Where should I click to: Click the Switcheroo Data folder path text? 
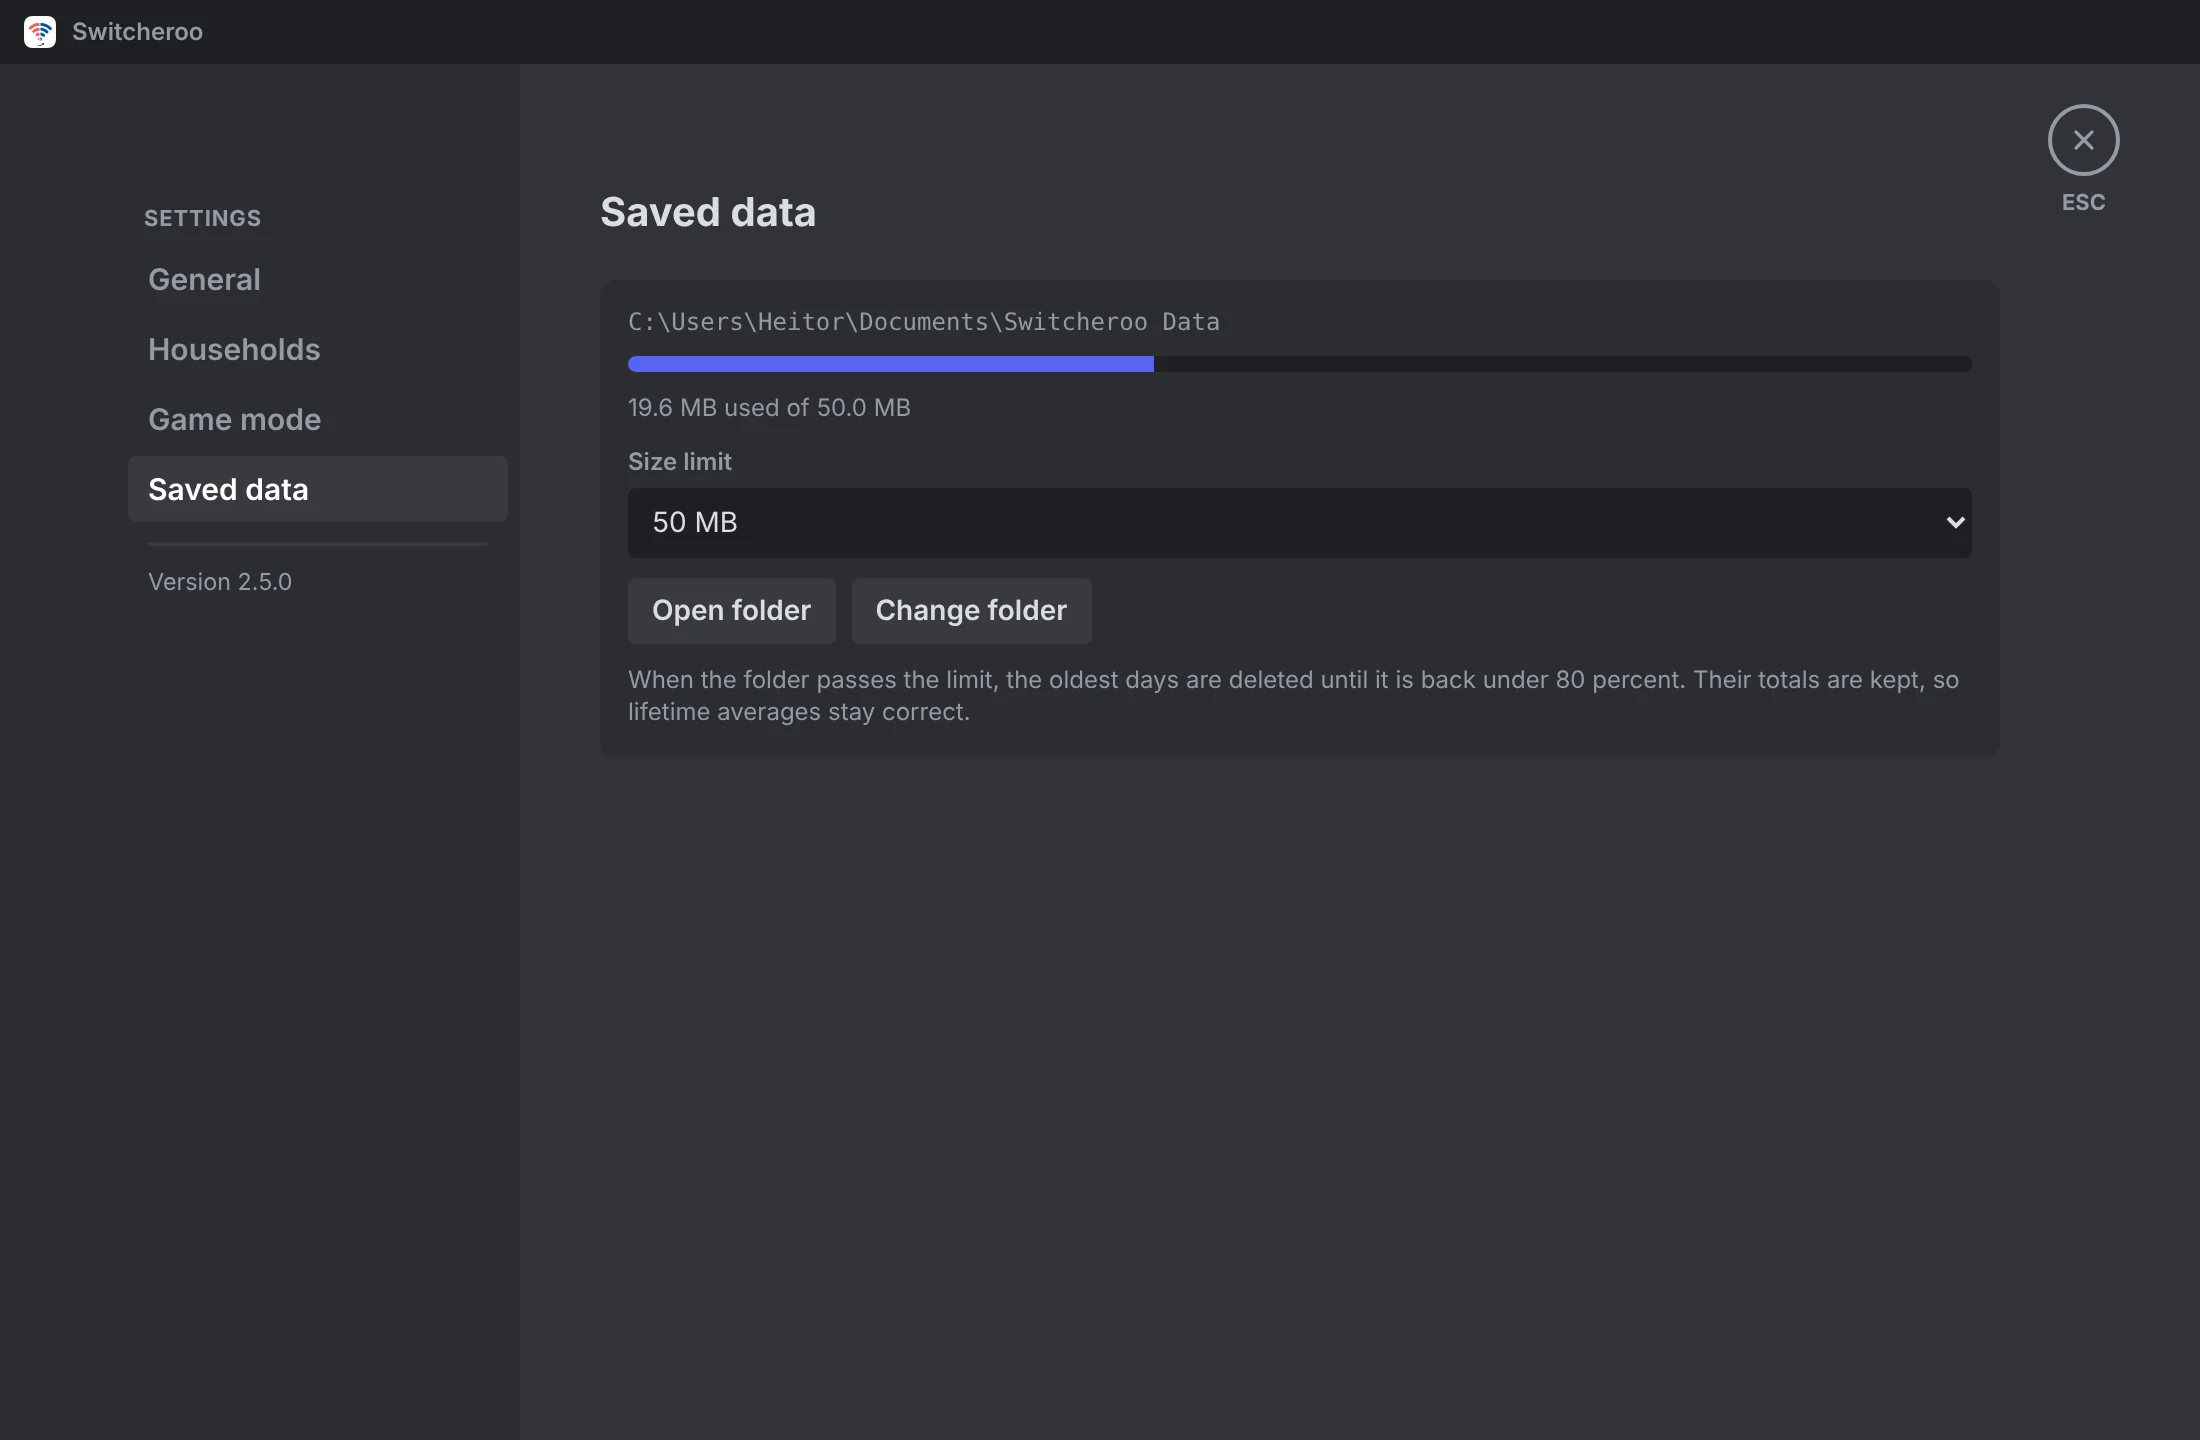click(x=923, y=322)
